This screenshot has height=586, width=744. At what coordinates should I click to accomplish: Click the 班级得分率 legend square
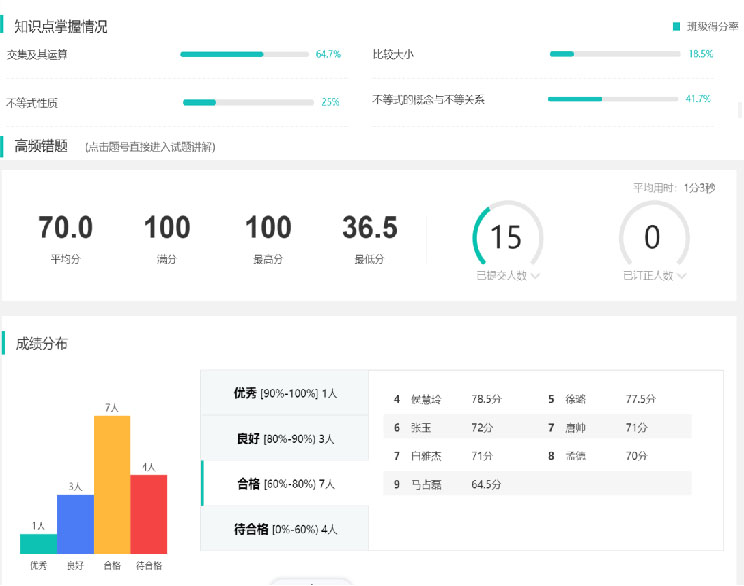click(677, 26)
